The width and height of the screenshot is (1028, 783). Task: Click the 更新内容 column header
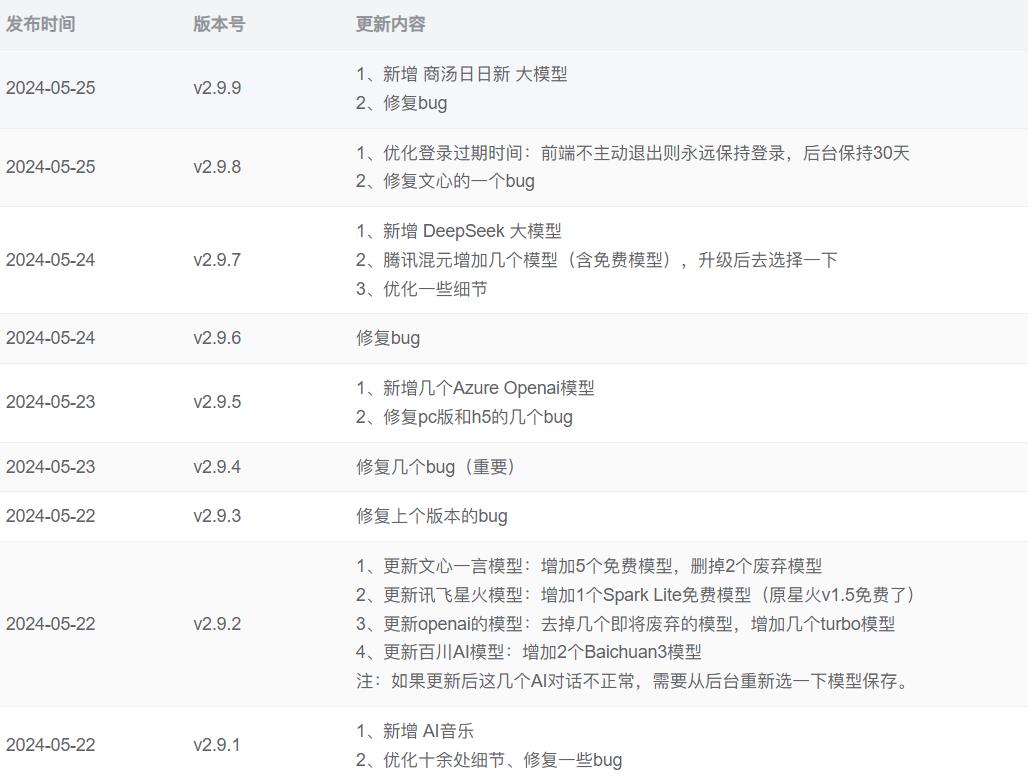pyautogui.click(x=391, y=24)
